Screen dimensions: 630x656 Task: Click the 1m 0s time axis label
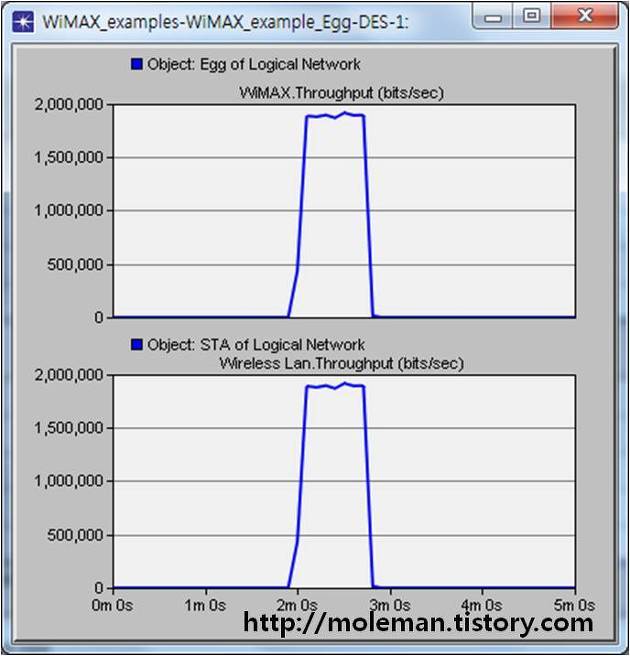pyautogui.click(x=205, y=605)
